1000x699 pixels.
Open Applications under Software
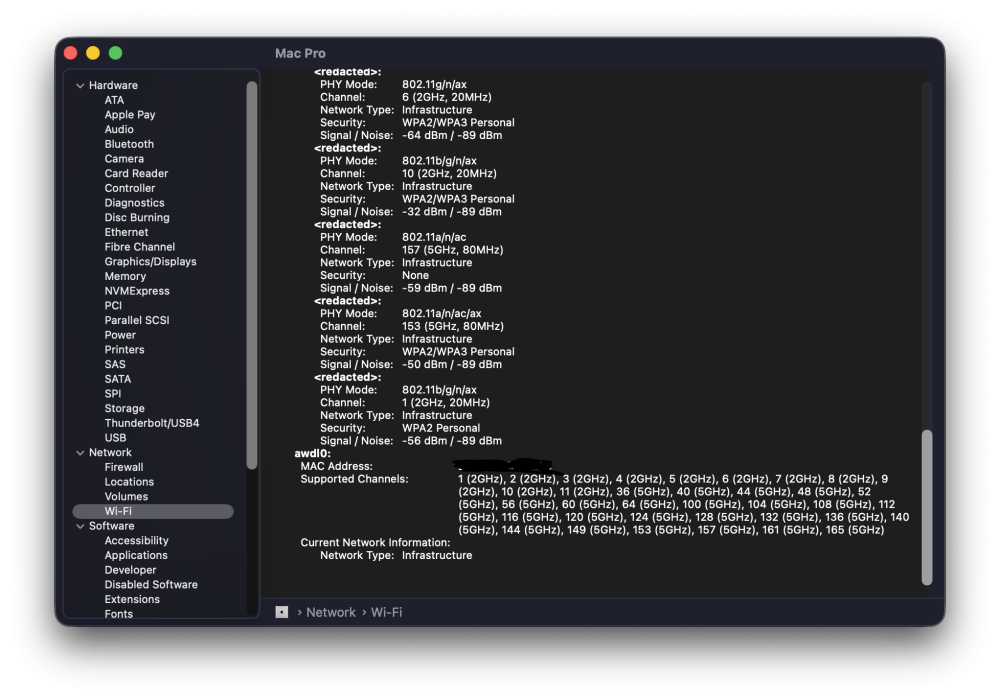[136, 555]
